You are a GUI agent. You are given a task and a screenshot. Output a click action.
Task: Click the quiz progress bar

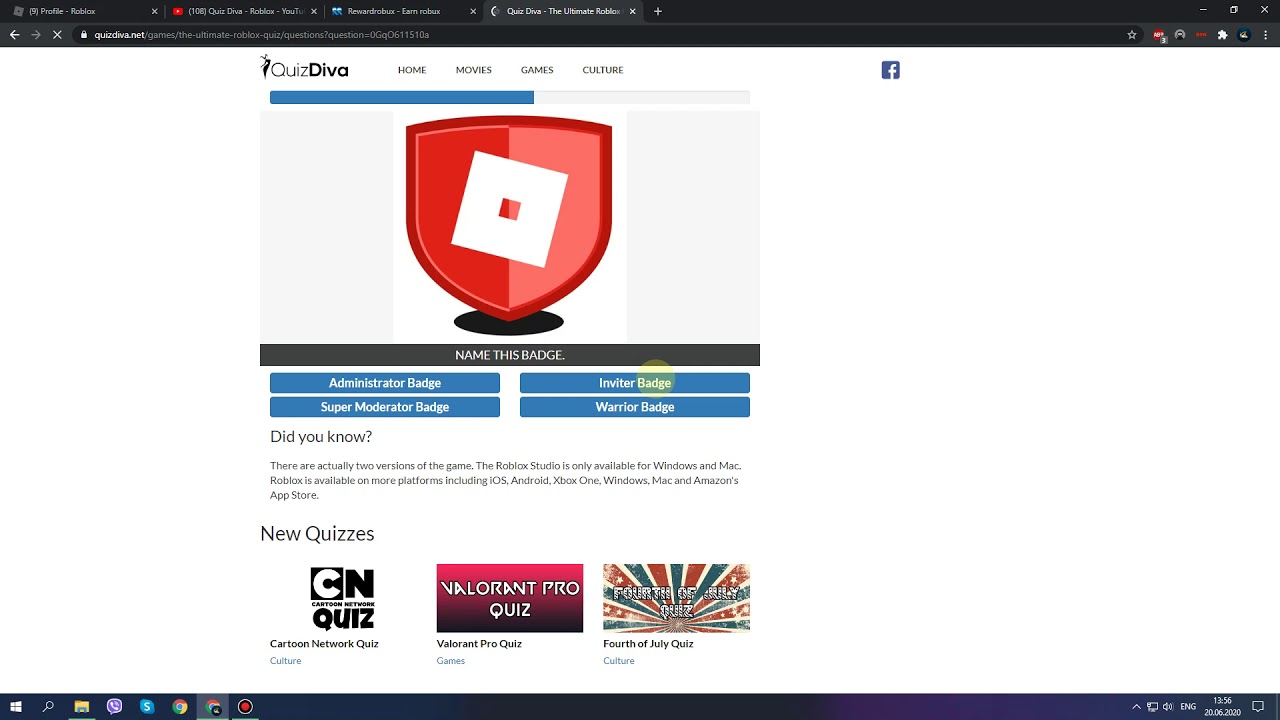[510, 97]
